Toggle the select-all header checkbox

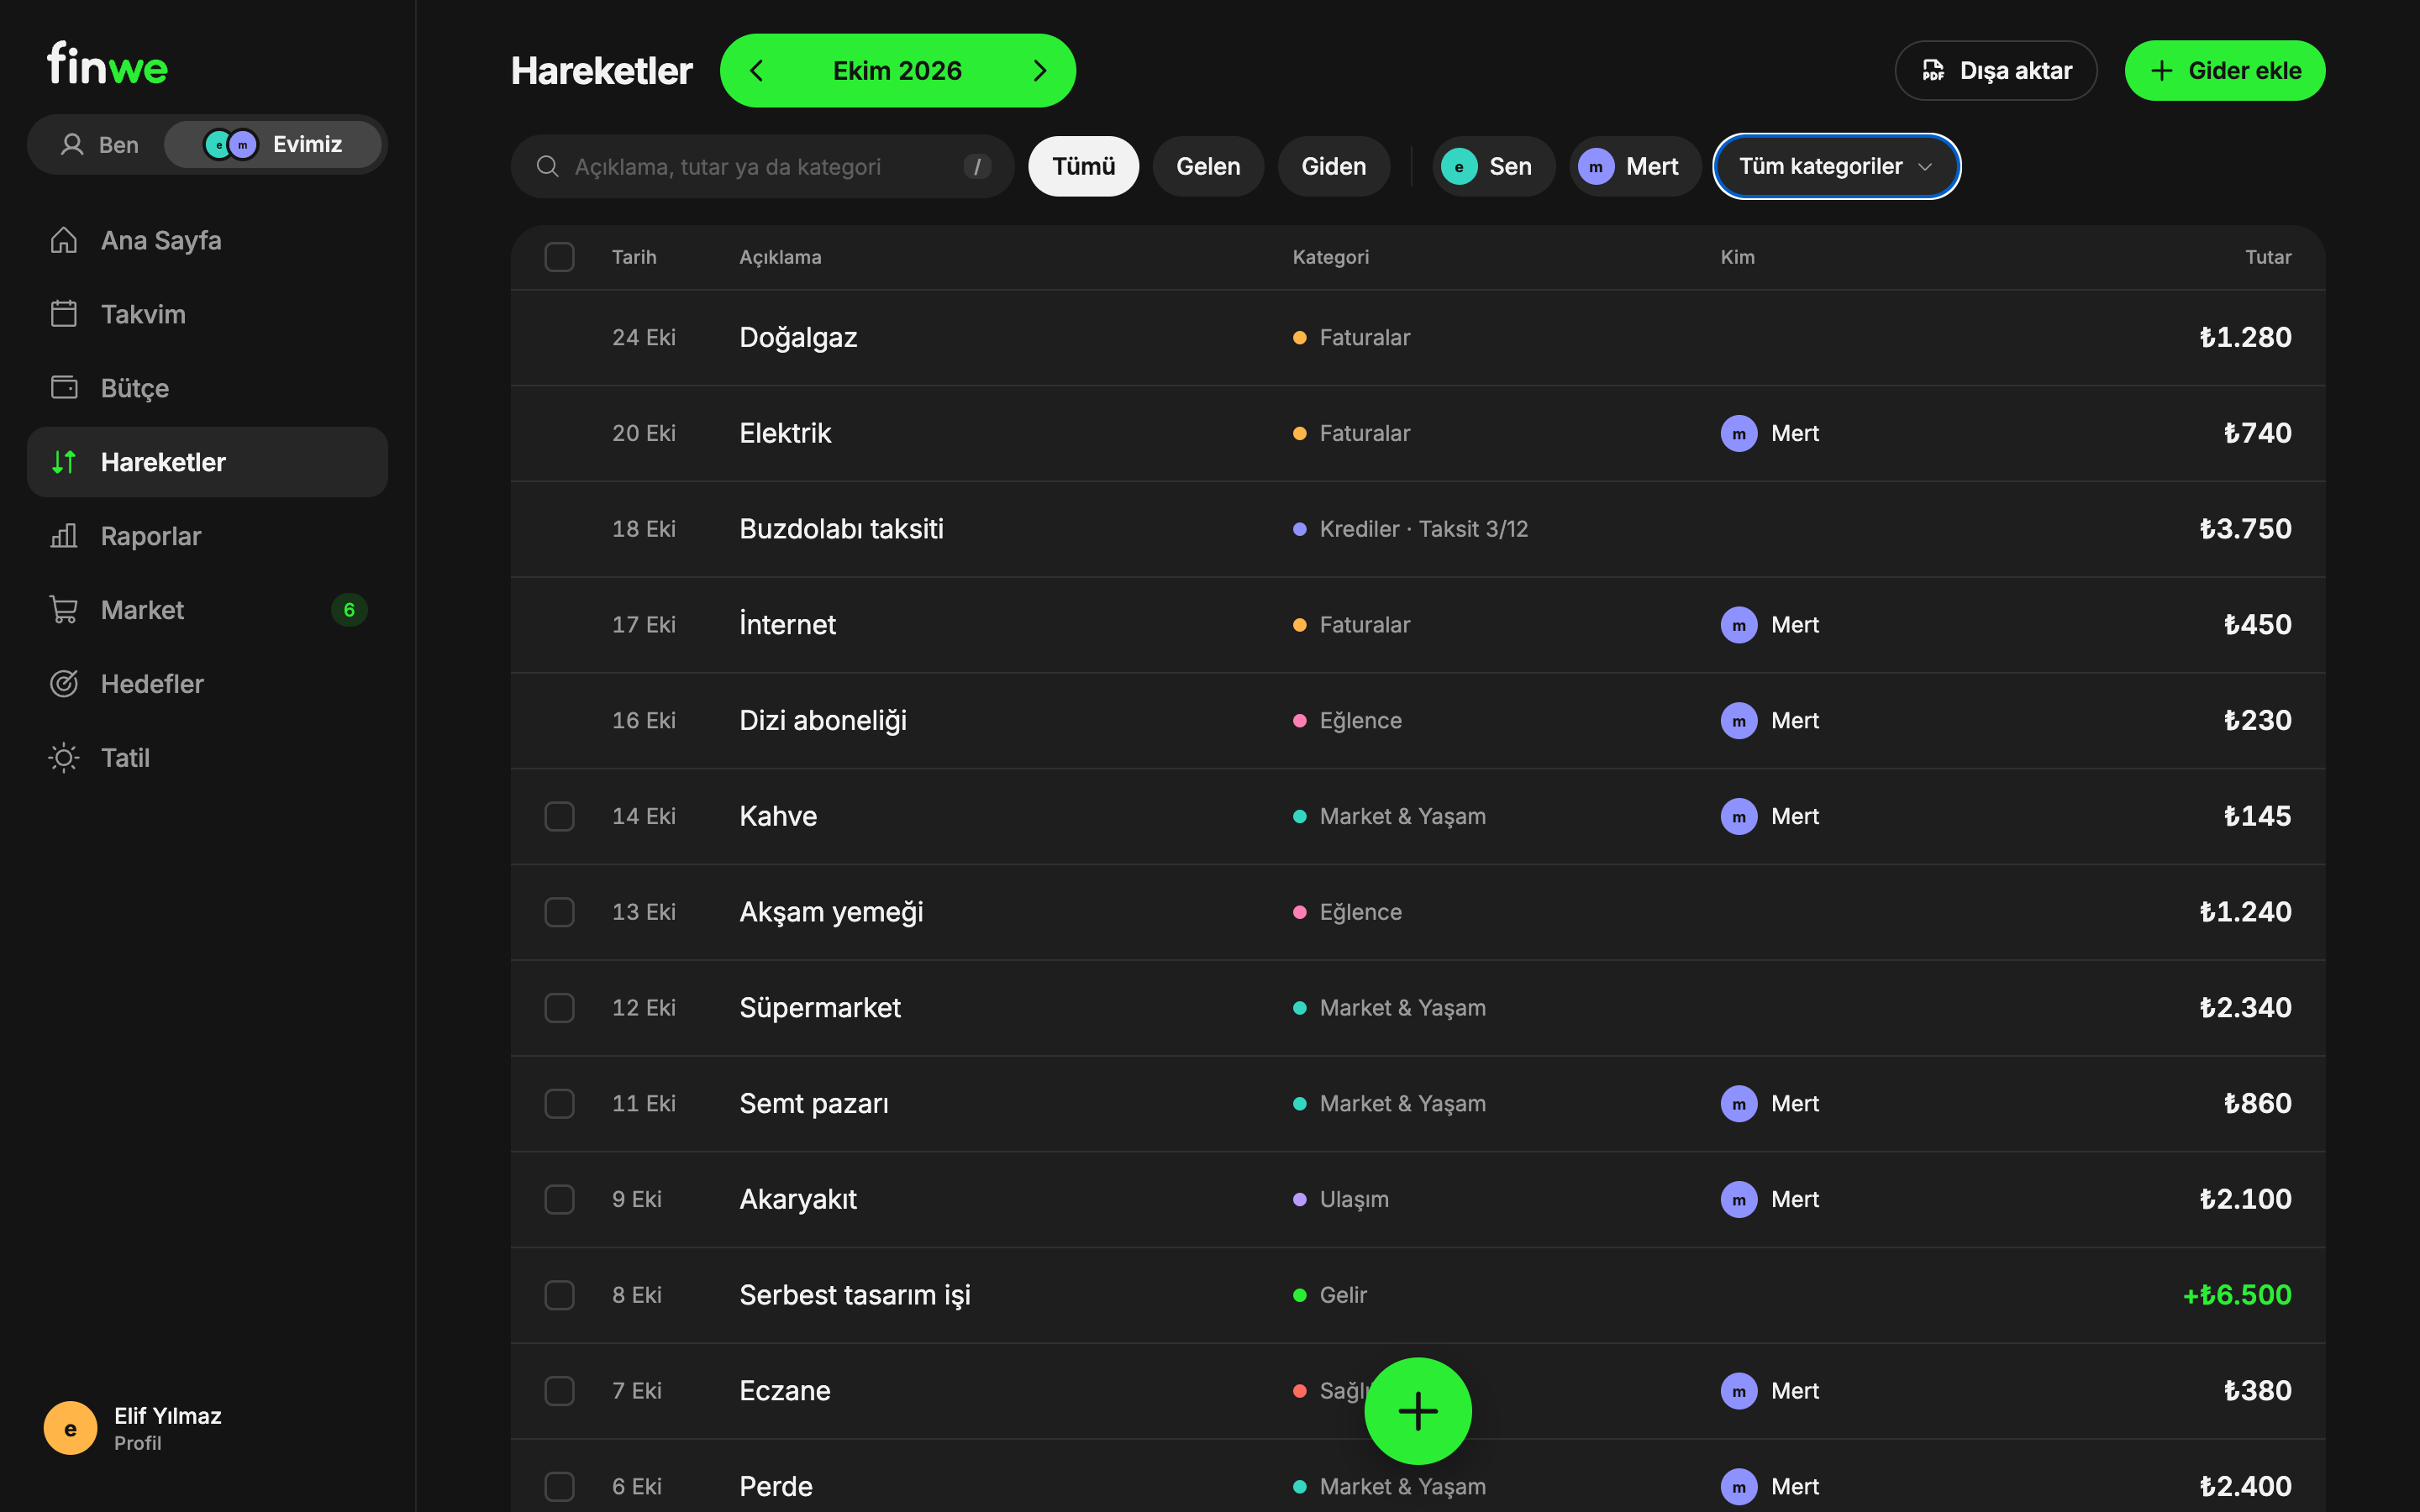click(x=559, y=257)
